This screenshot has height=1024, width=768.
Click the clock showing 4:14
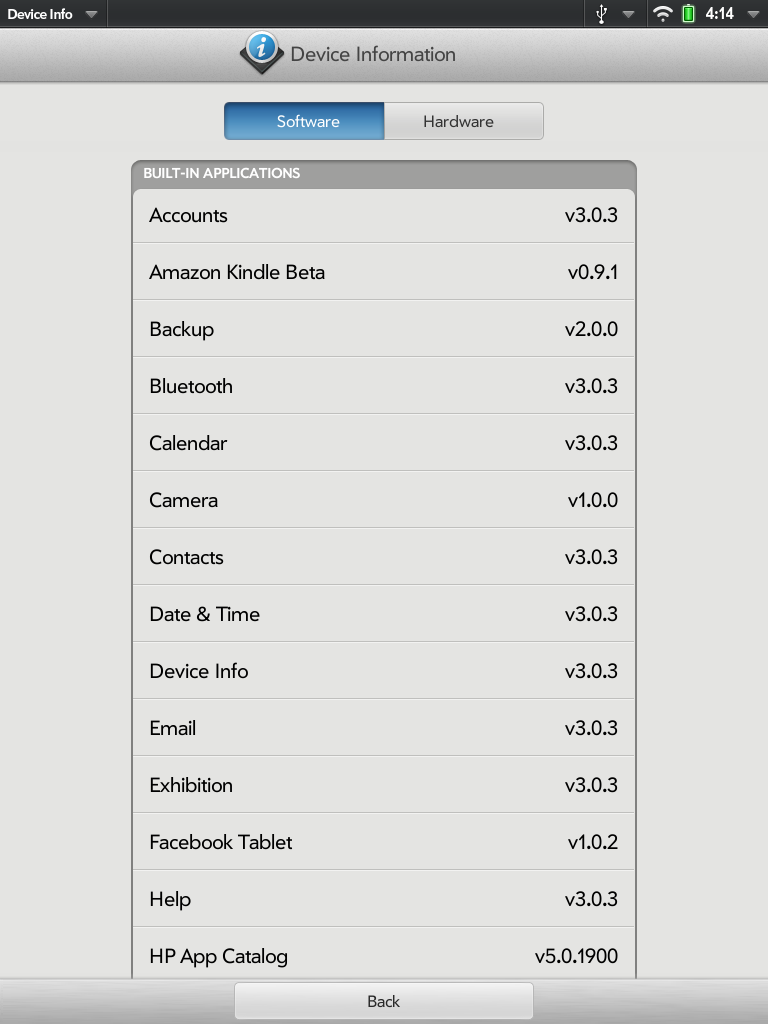pos(719,14)
